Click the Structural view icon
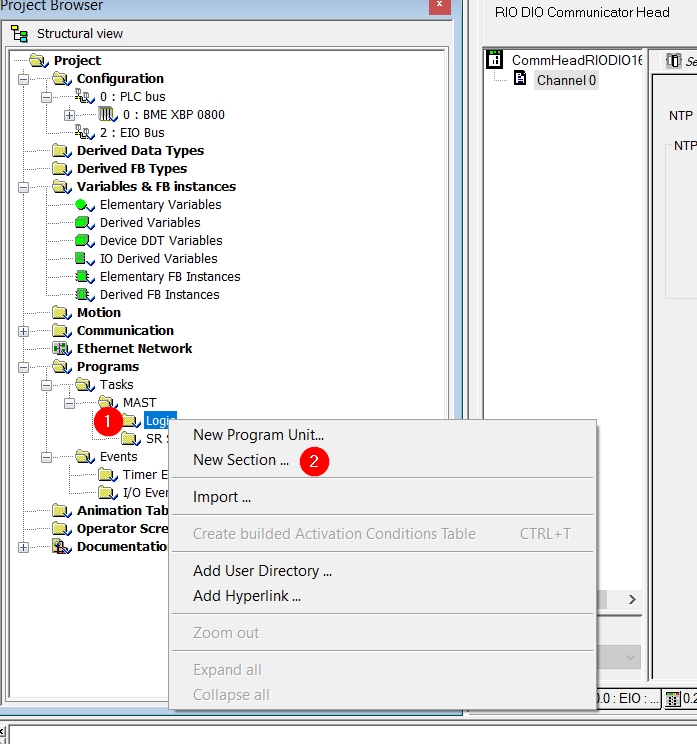 pyautogui.click(x=19, y=34)
